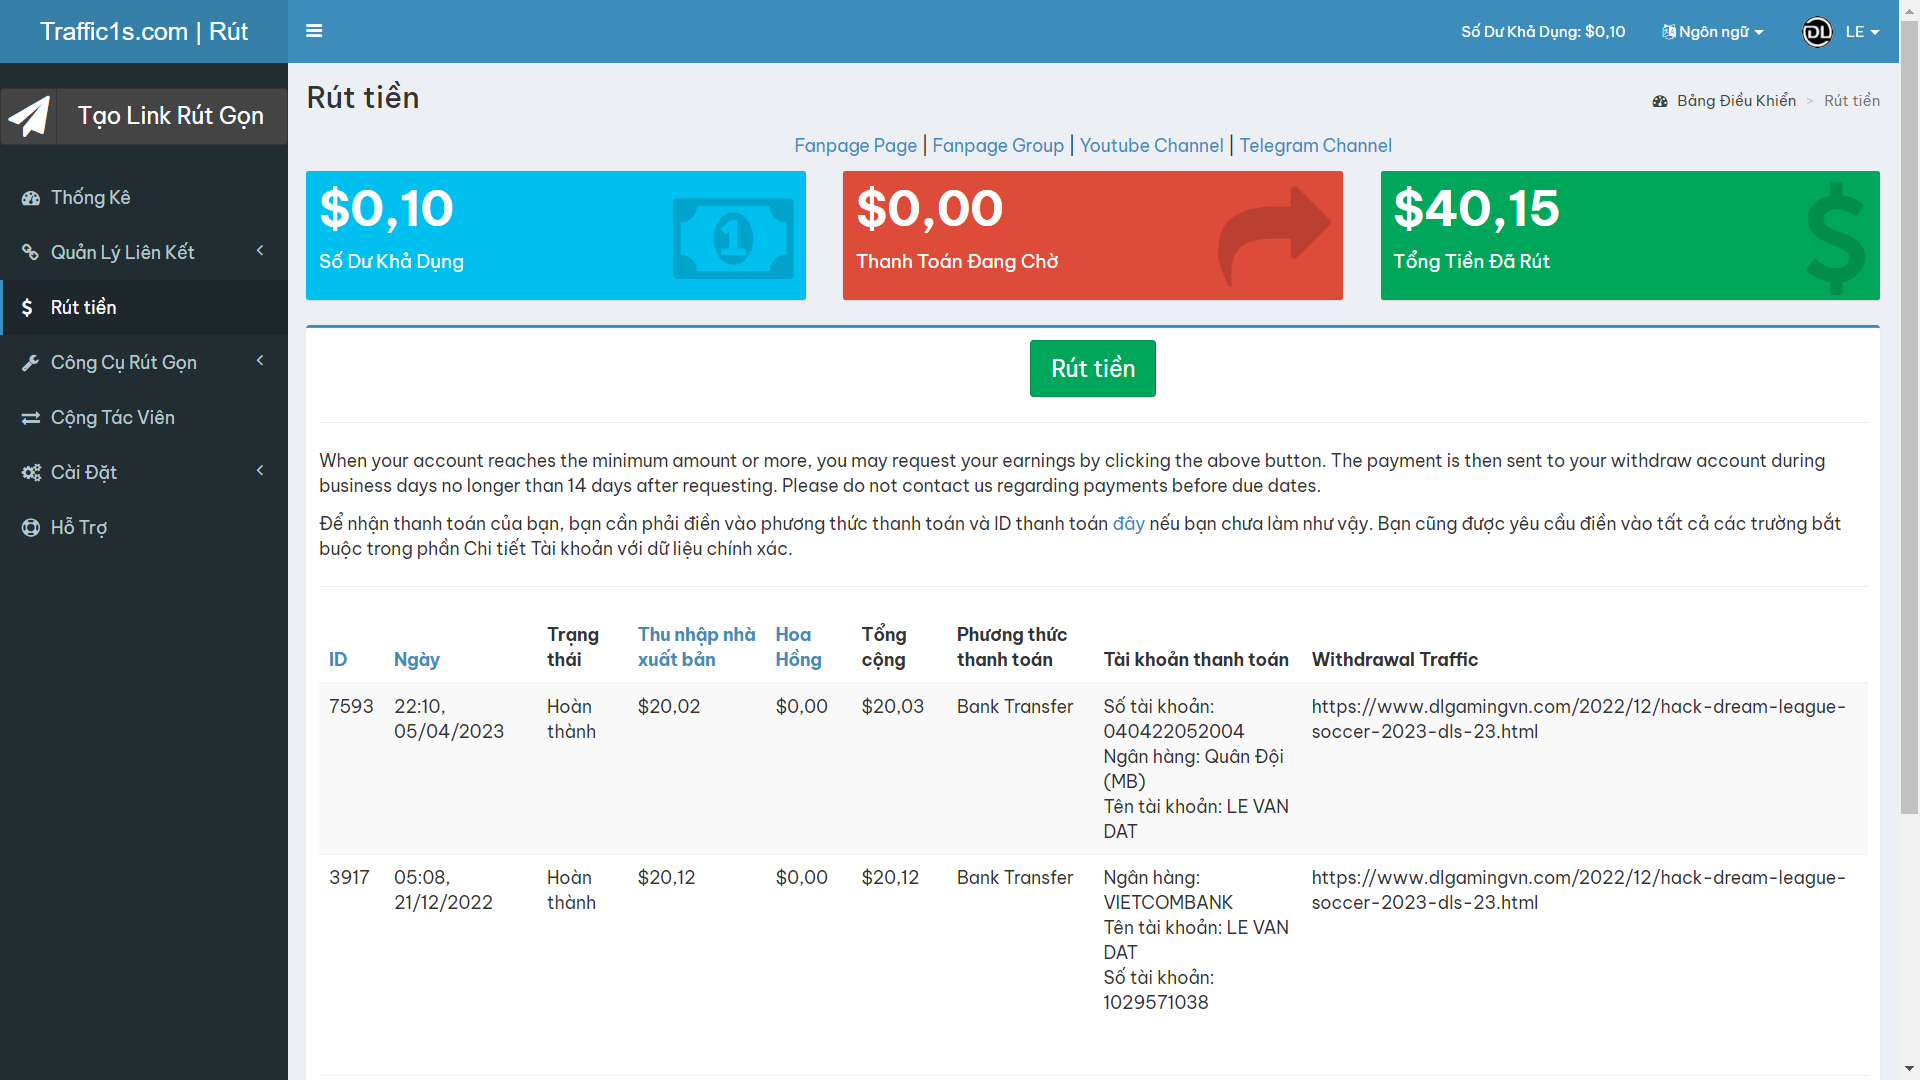Screen dimensions: 1920x1080
Task: Click the hamburger menu toggle icon
Action: [314, 31]
